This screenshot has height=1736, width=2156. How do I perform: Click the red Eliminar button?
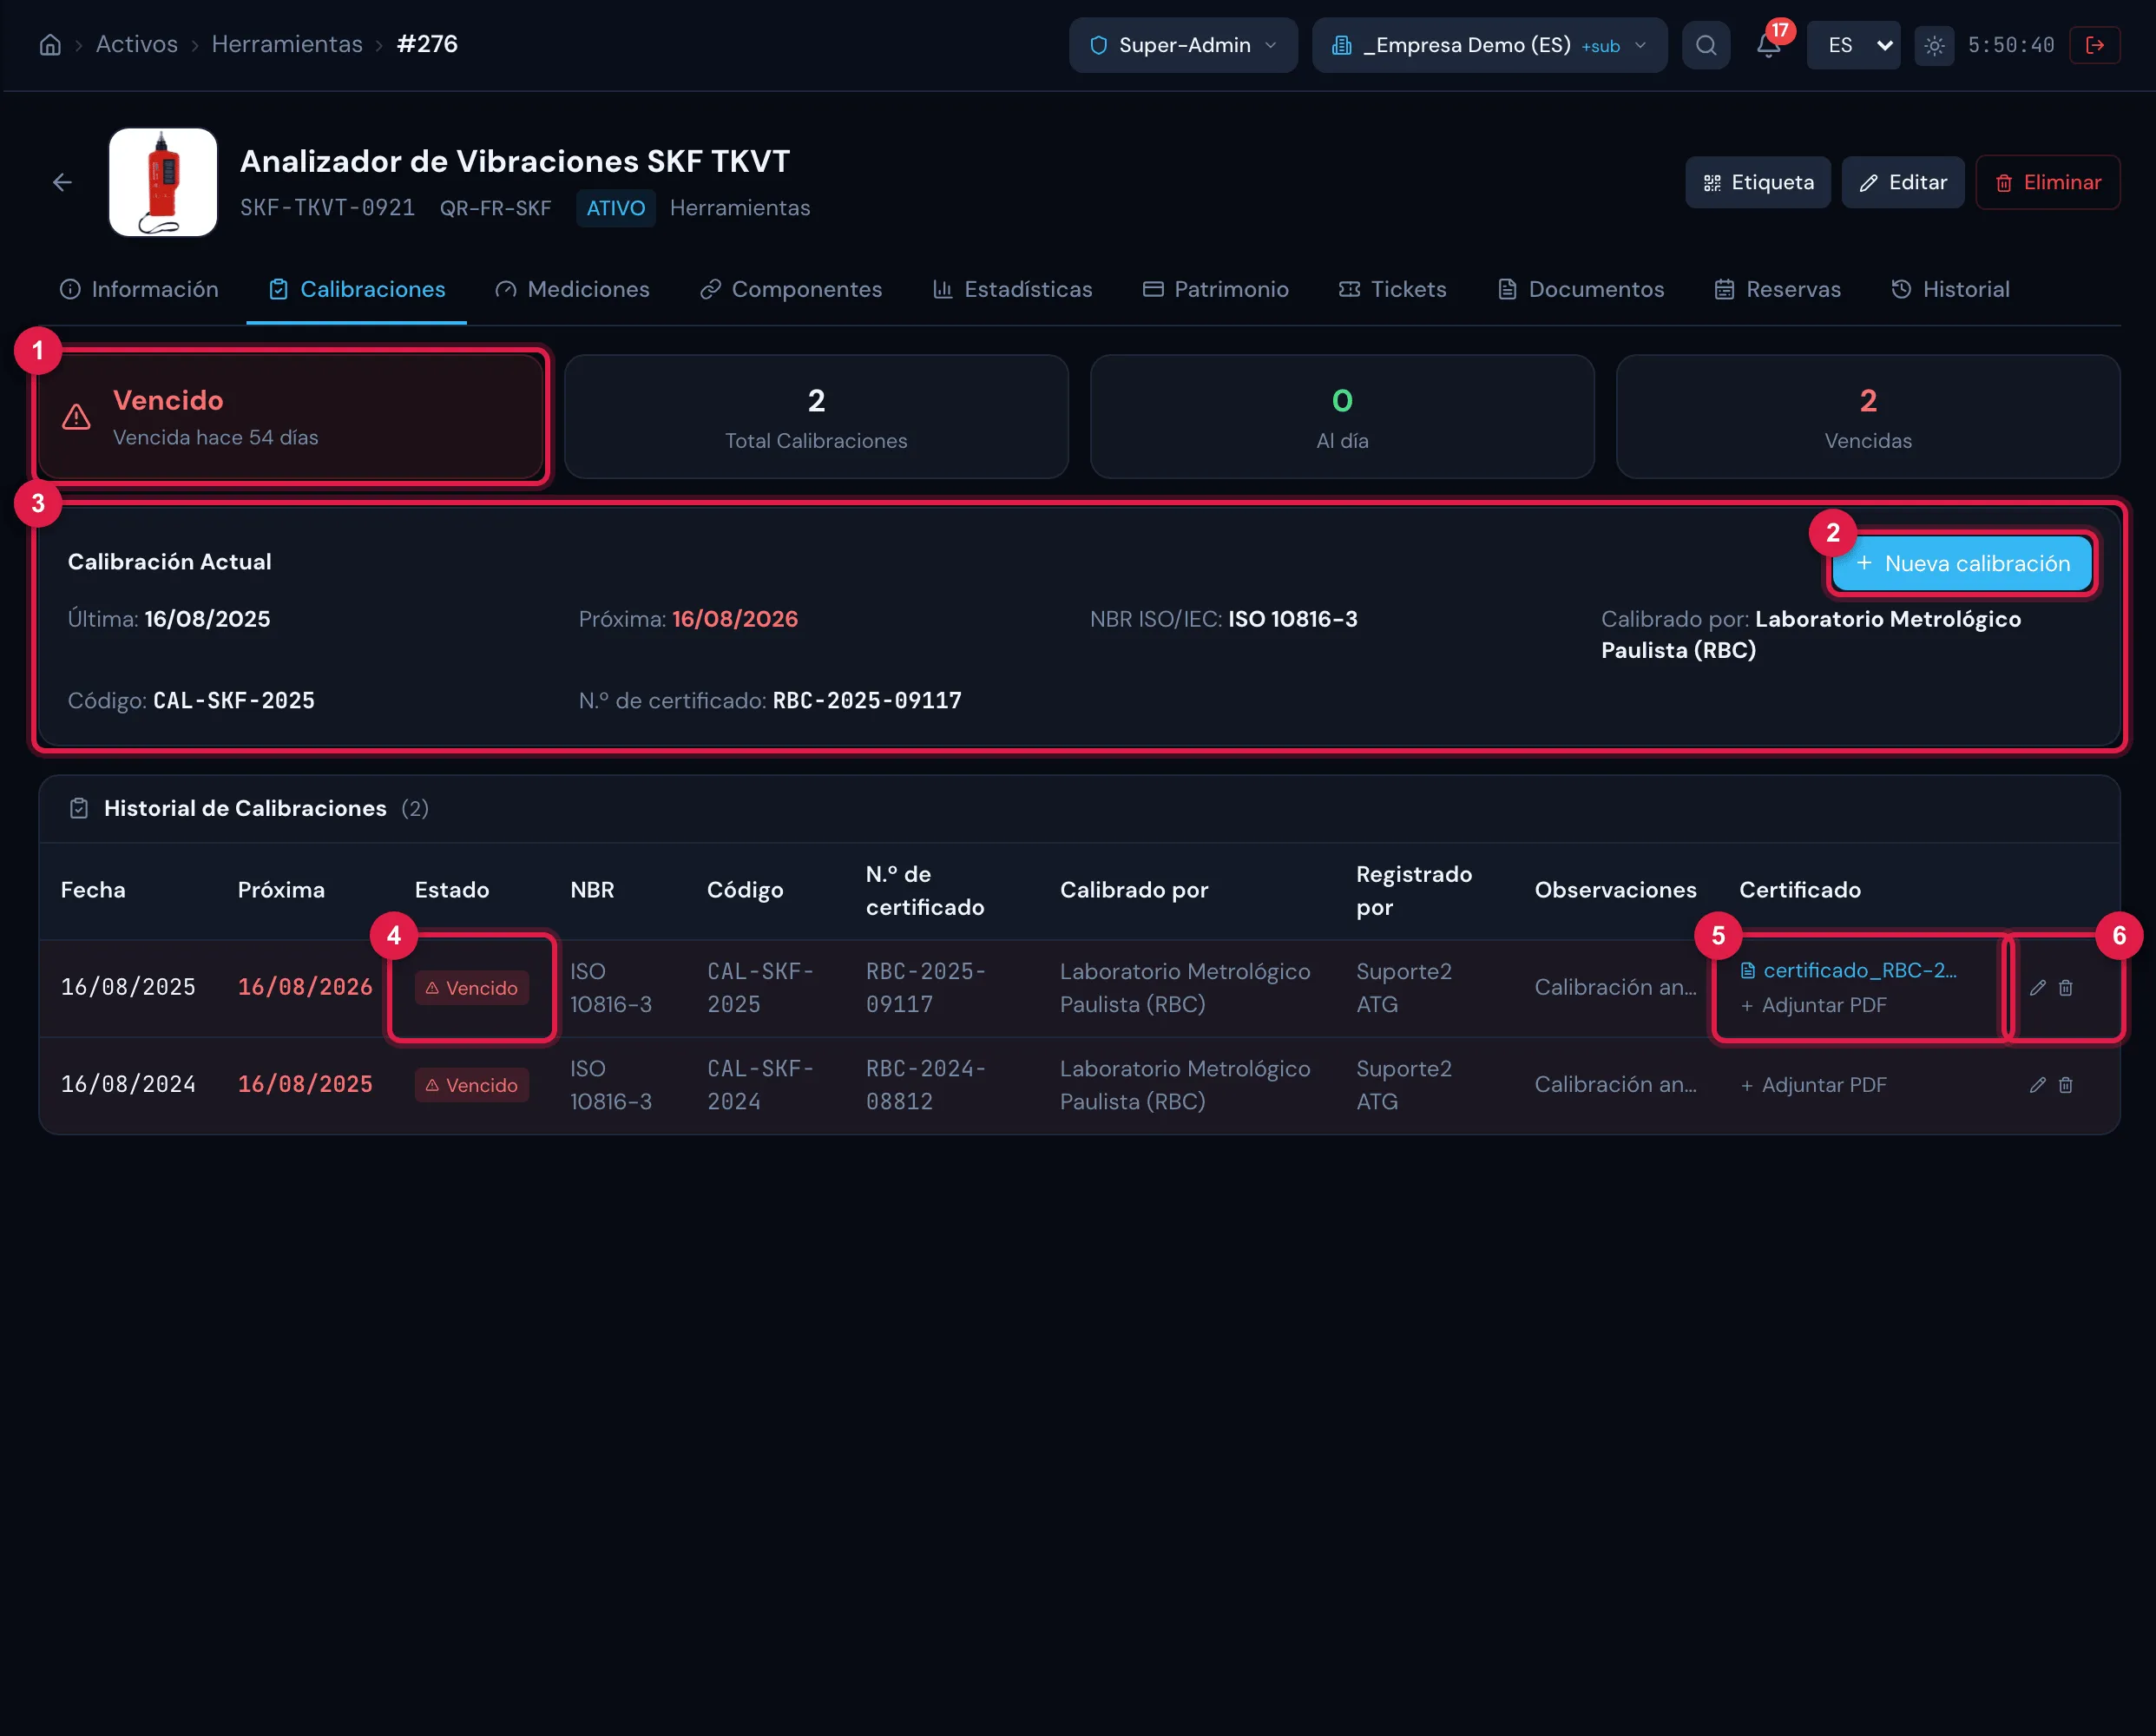point(2047,182)
